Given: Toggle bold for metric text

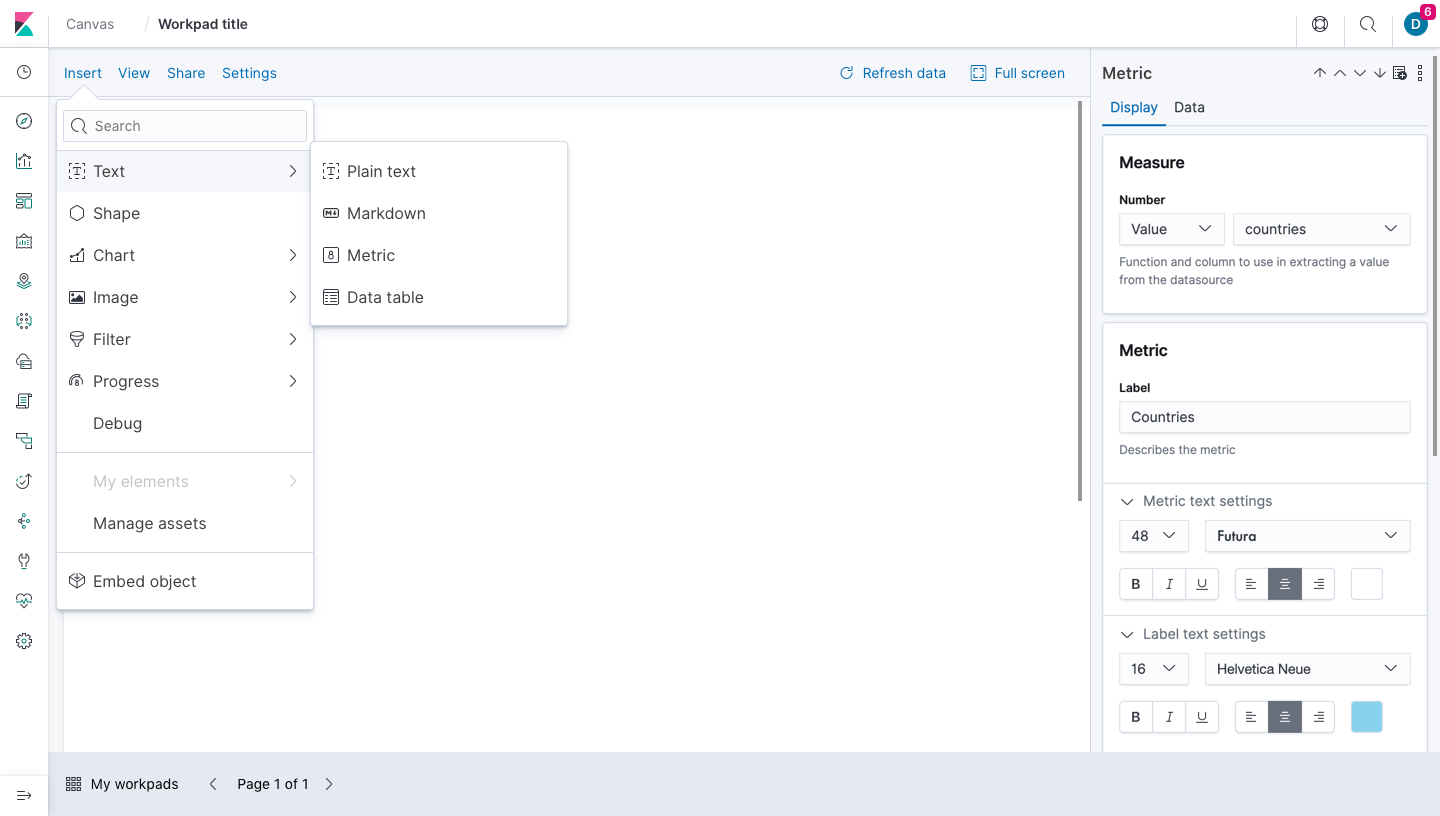Looking at the screenshot, I should pyautogui.click(x=1136, y=584).
